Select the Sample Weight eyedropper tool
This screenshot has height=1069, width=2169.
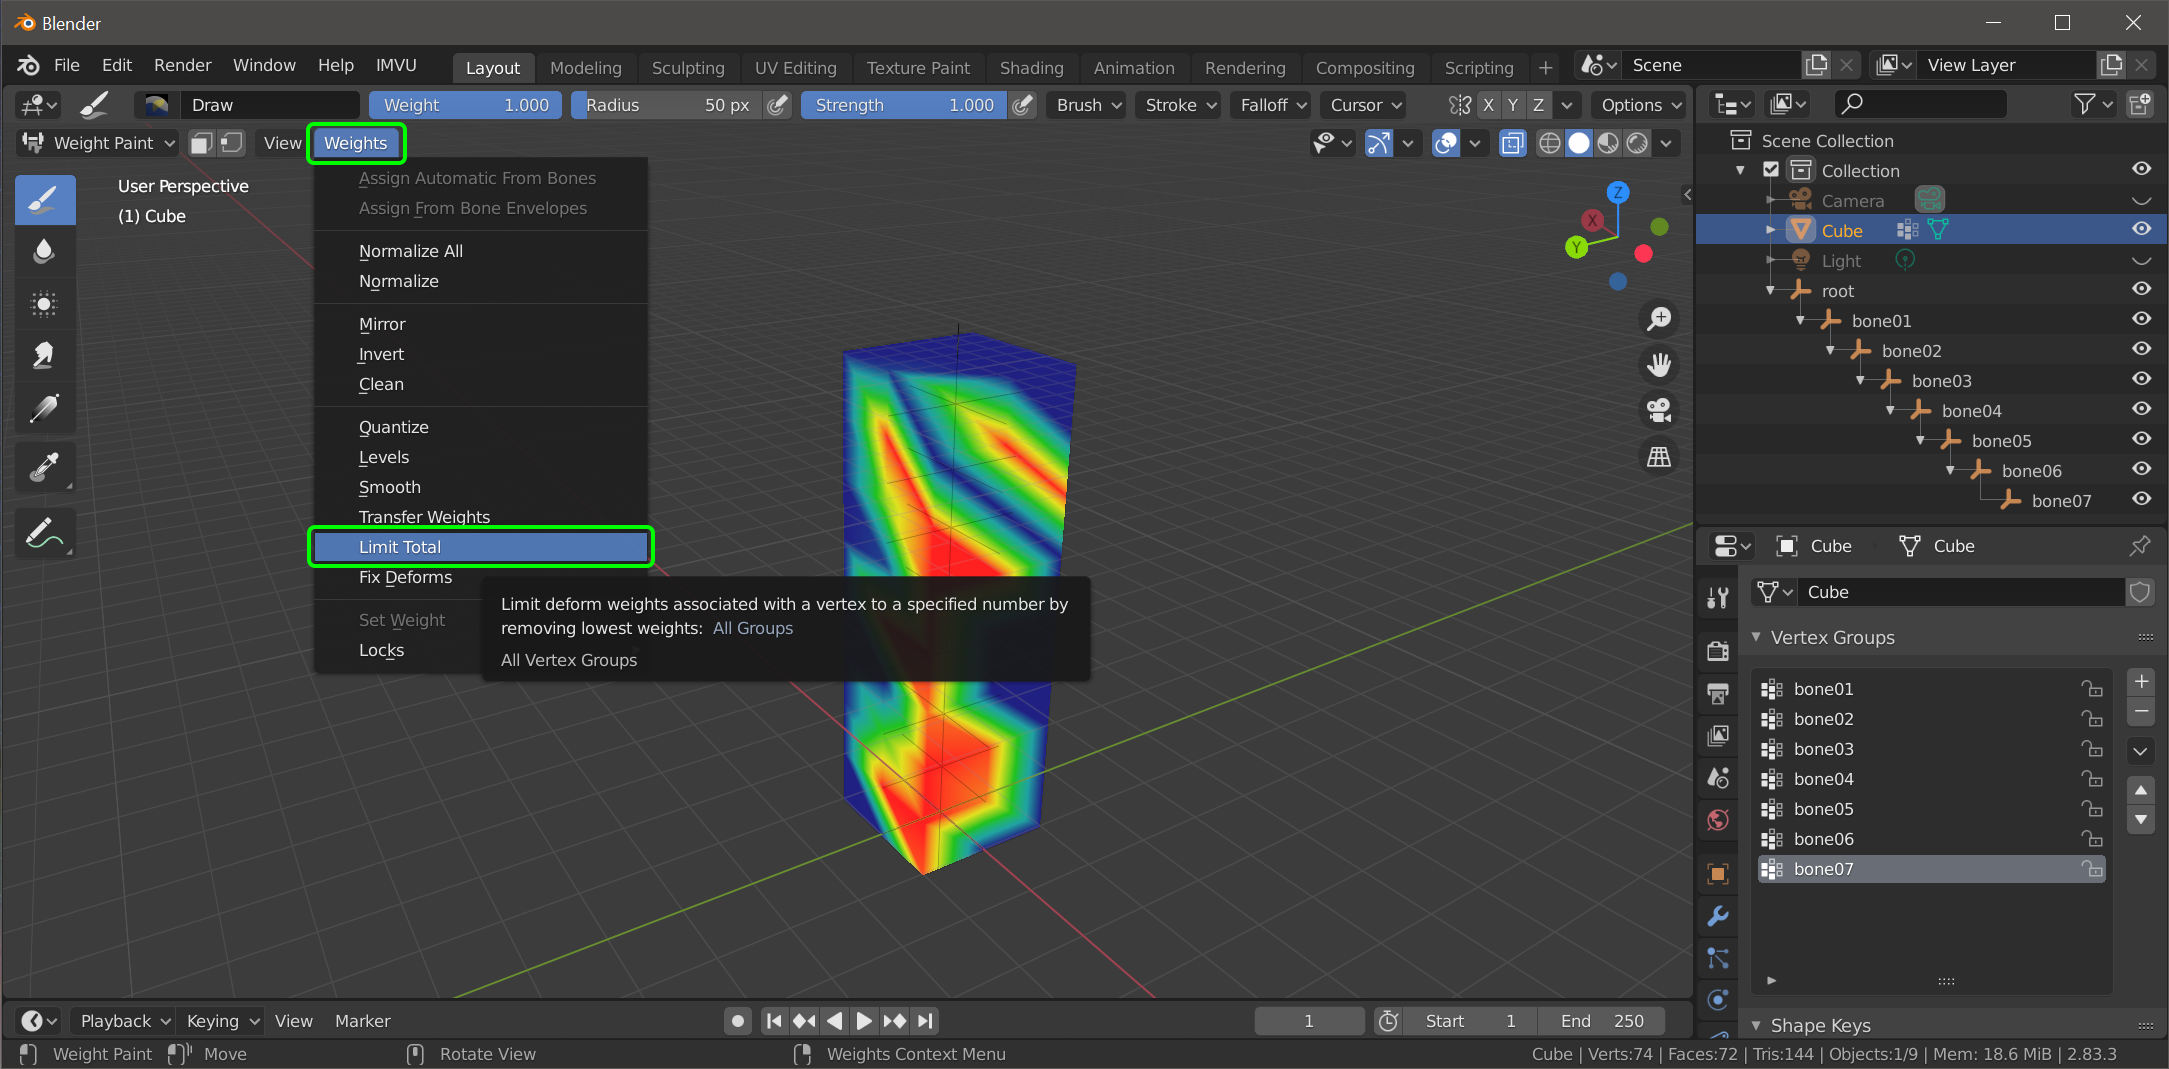click(45, 467)
